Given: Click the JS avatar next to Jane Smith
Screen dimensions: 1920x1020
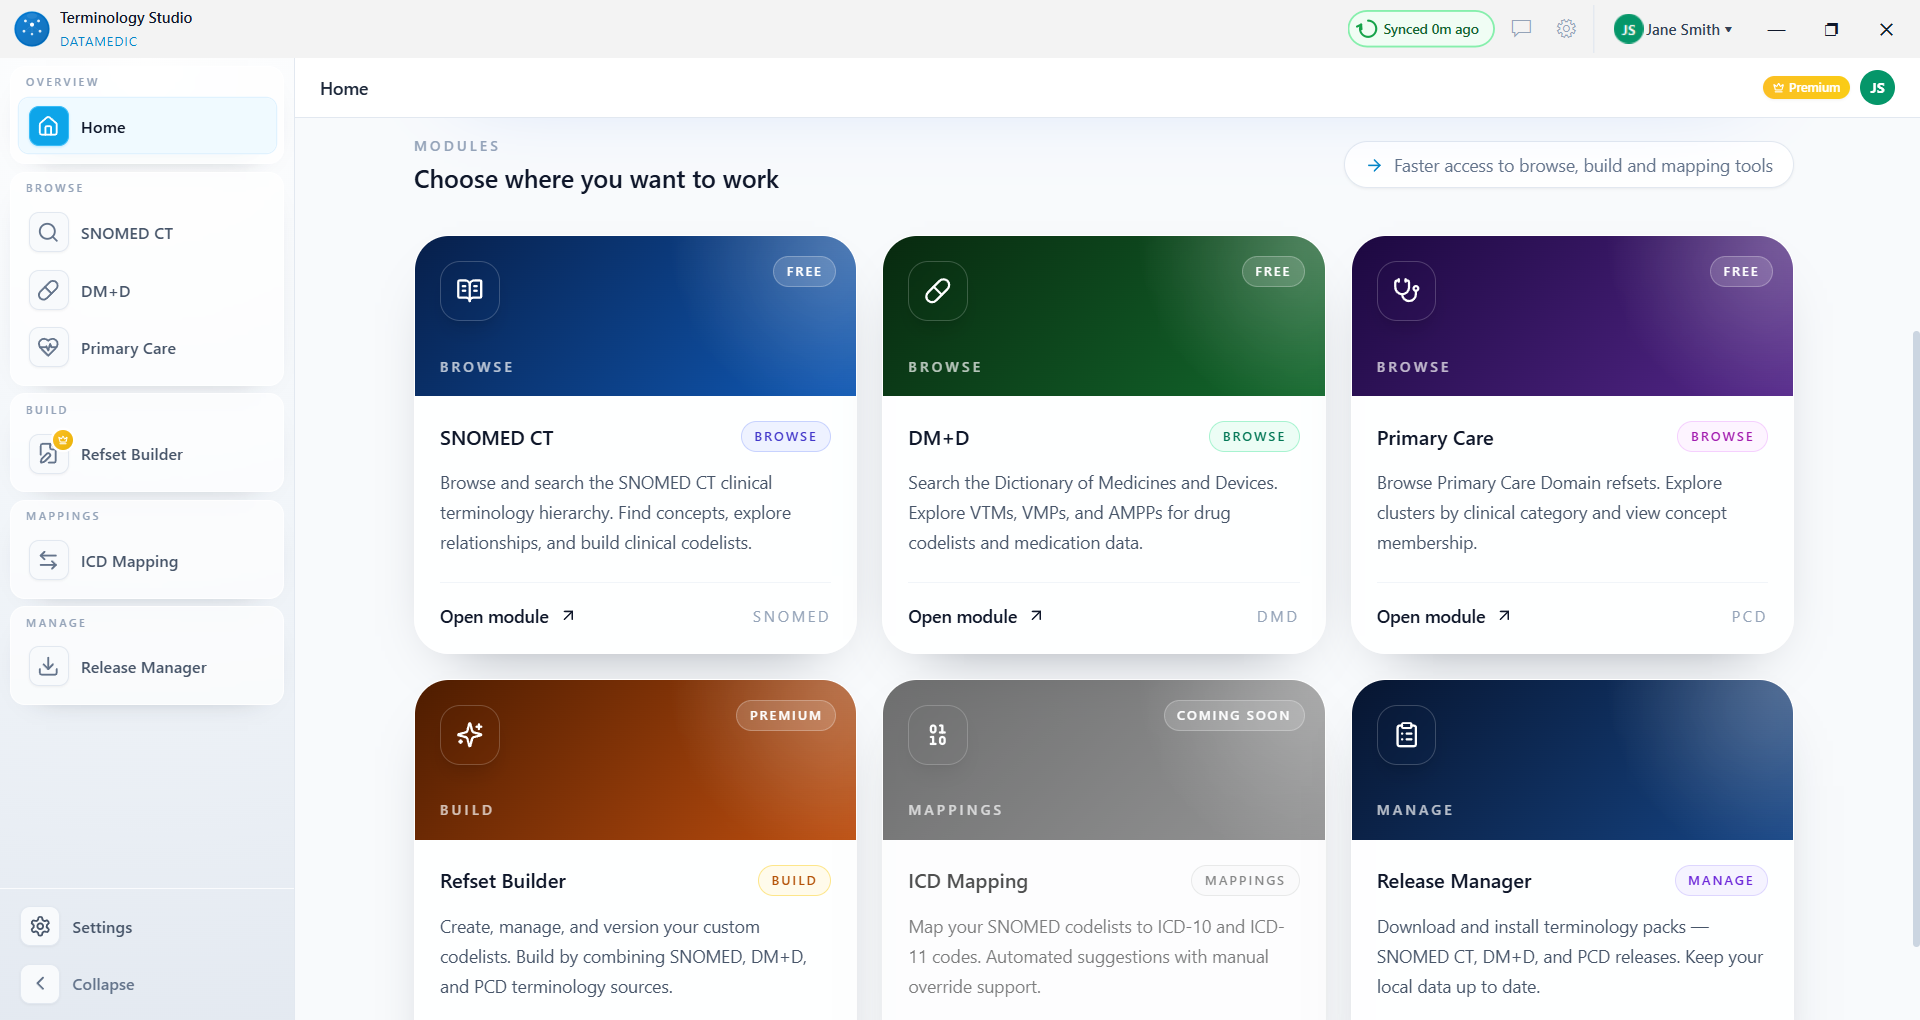Looking at the screenshot, I should tap(1629, 29).
